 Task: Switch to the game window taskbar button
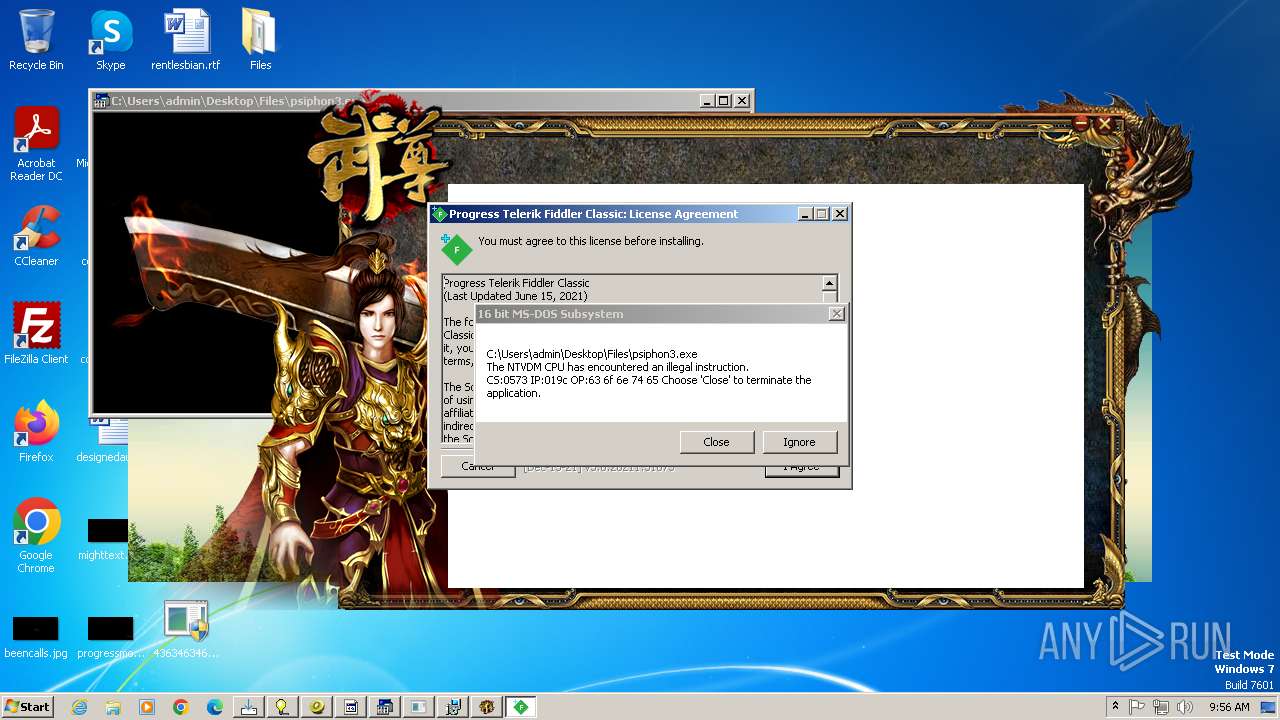[487, 707]
